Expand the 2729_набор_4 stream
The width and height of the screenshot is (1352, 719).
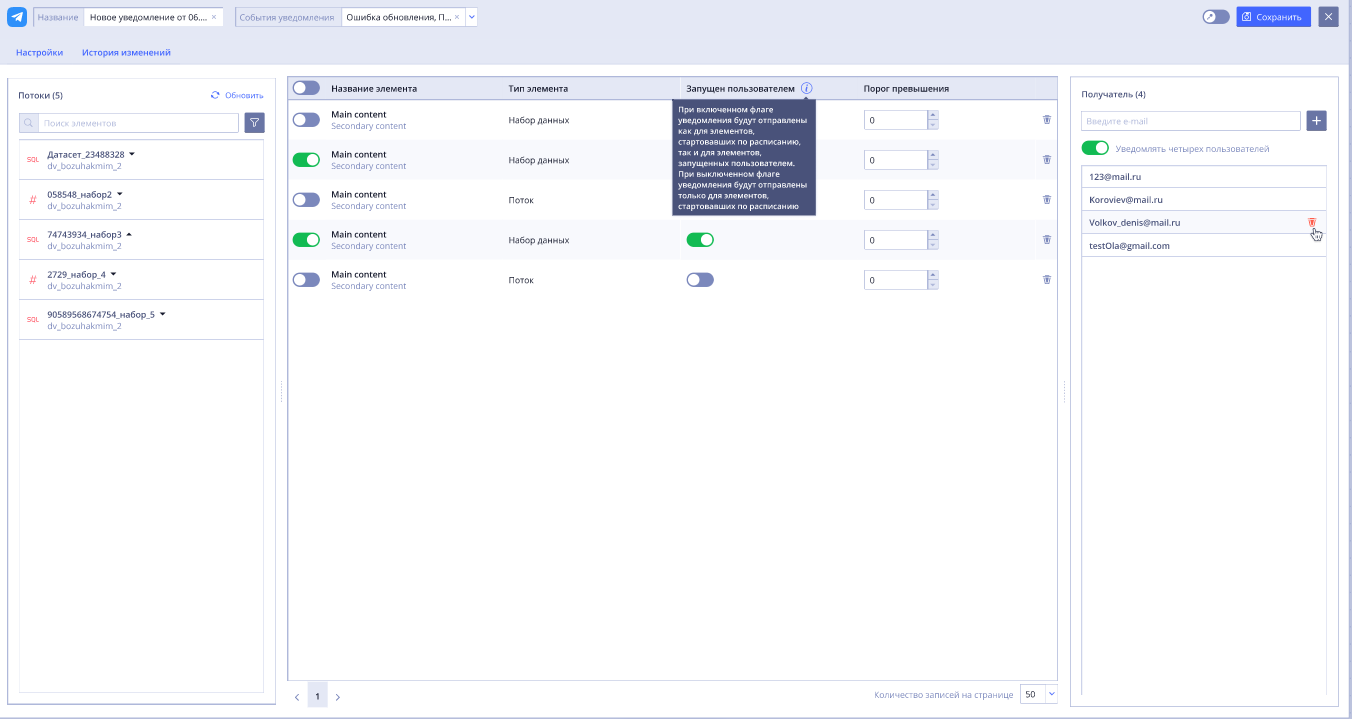tap(113, 274)
